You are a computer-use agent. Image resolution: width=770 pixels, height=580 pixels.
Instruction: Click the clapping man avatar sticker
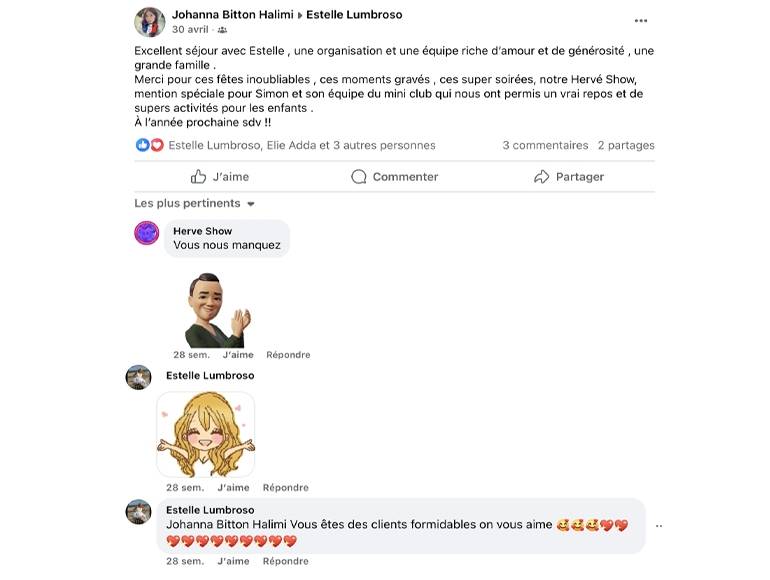click(x=217, y=310)
